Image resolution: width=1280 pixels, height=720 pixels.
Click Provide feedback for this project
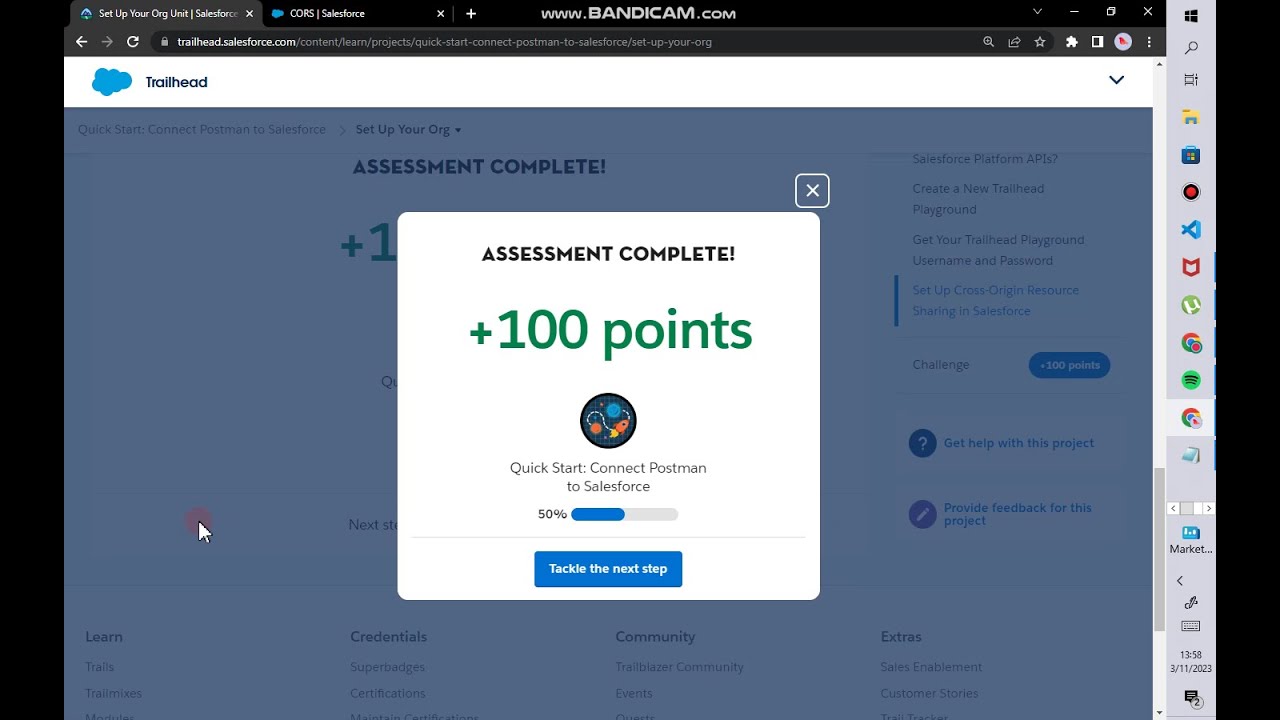click(1018, 514)
